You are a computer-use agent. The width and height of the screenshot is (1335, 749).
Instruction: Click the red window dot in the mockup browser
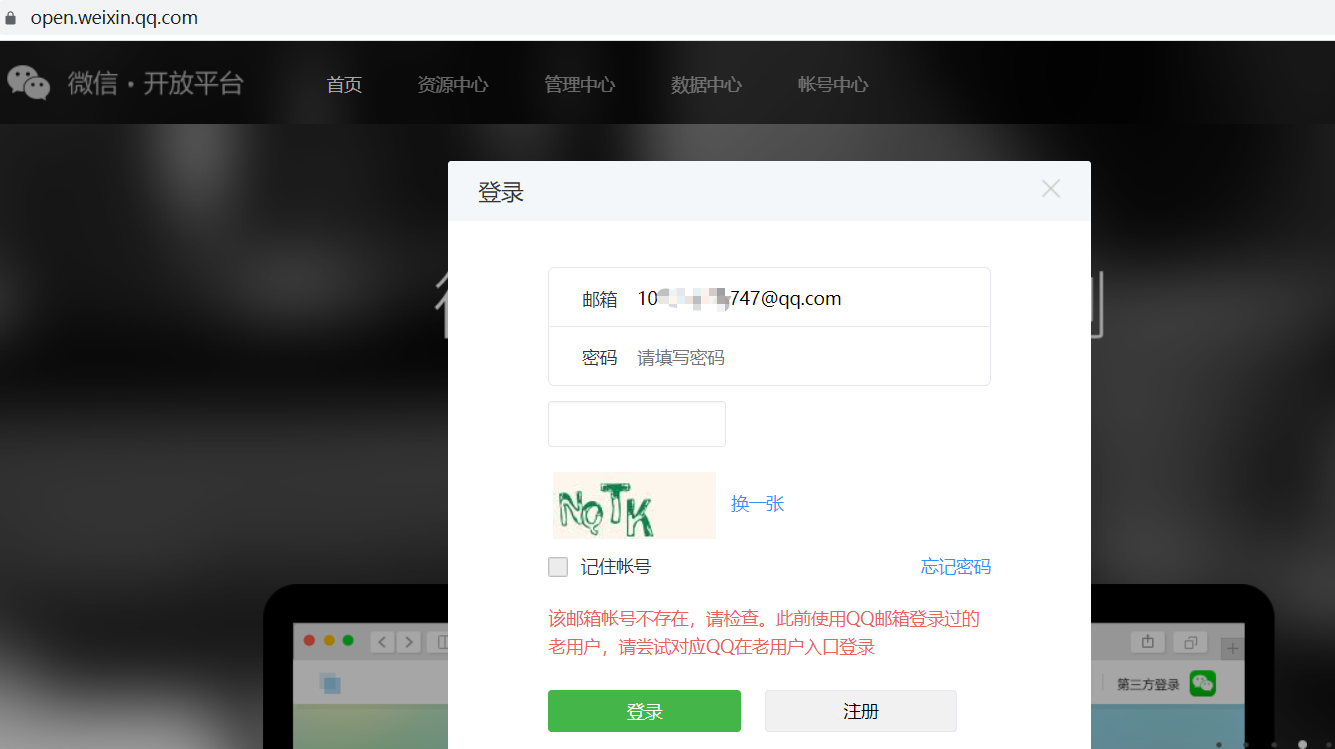(309, 640)
